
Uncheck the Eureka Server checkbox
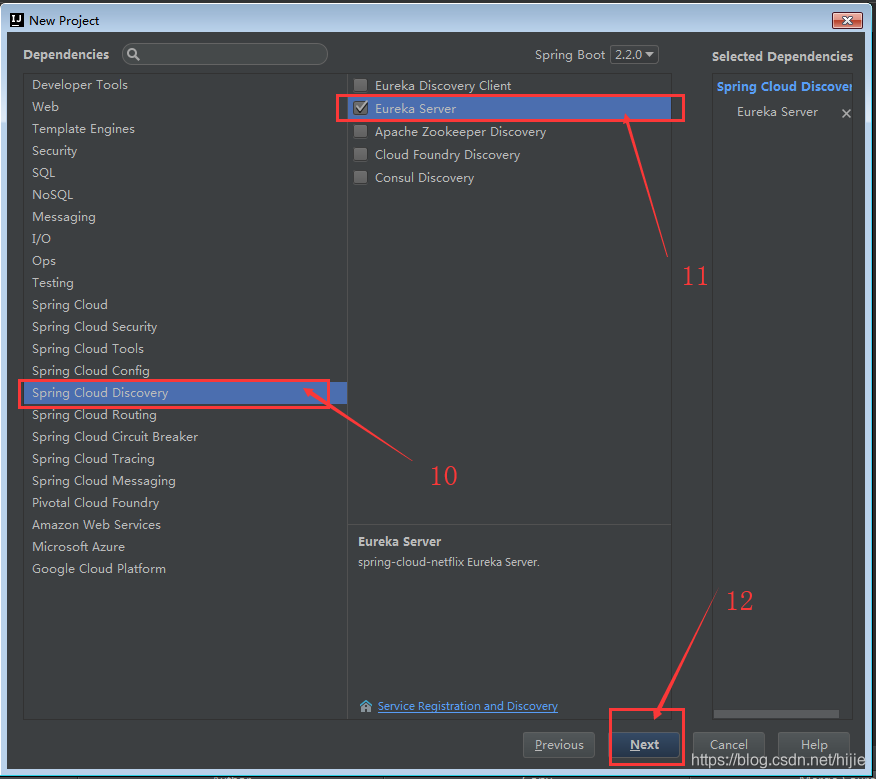coord(361,108)
